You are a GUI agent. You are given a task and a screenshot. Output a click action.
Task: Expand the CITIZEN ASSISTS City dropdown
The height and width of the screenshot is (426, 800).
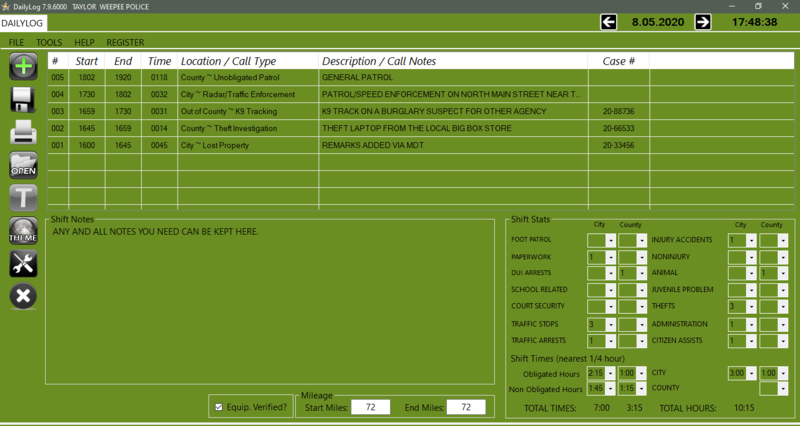pyautogui.click(x=751, y=341)
